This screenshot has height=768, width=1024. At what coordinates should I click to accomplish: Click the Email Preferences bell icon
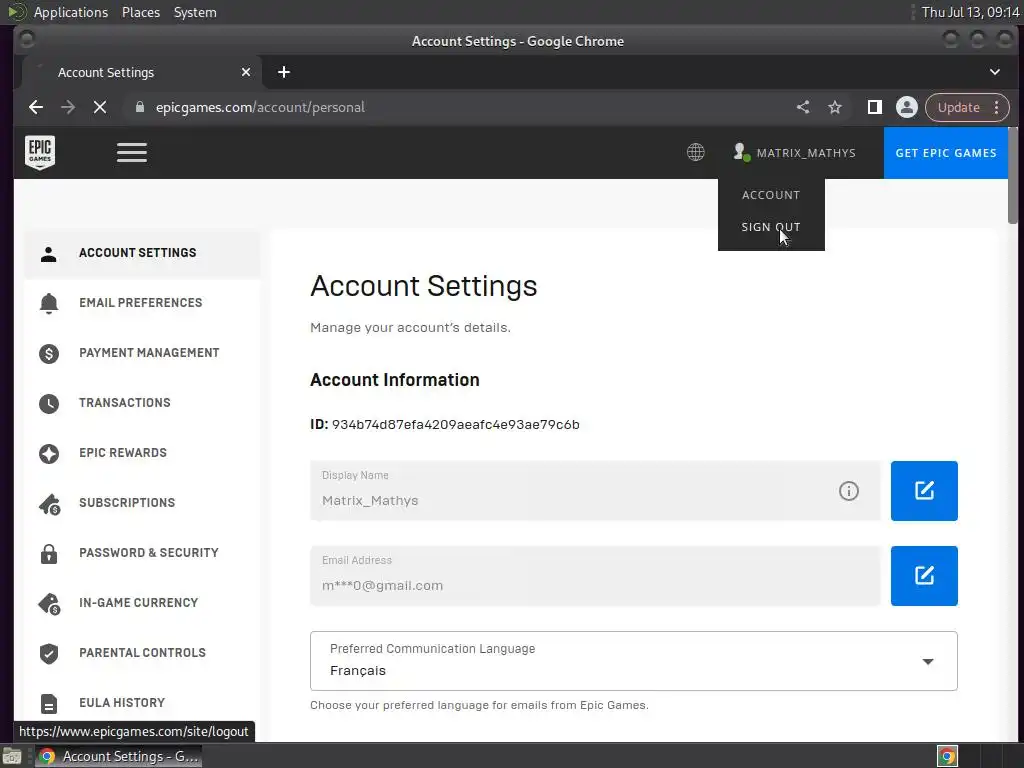point(48,304)
